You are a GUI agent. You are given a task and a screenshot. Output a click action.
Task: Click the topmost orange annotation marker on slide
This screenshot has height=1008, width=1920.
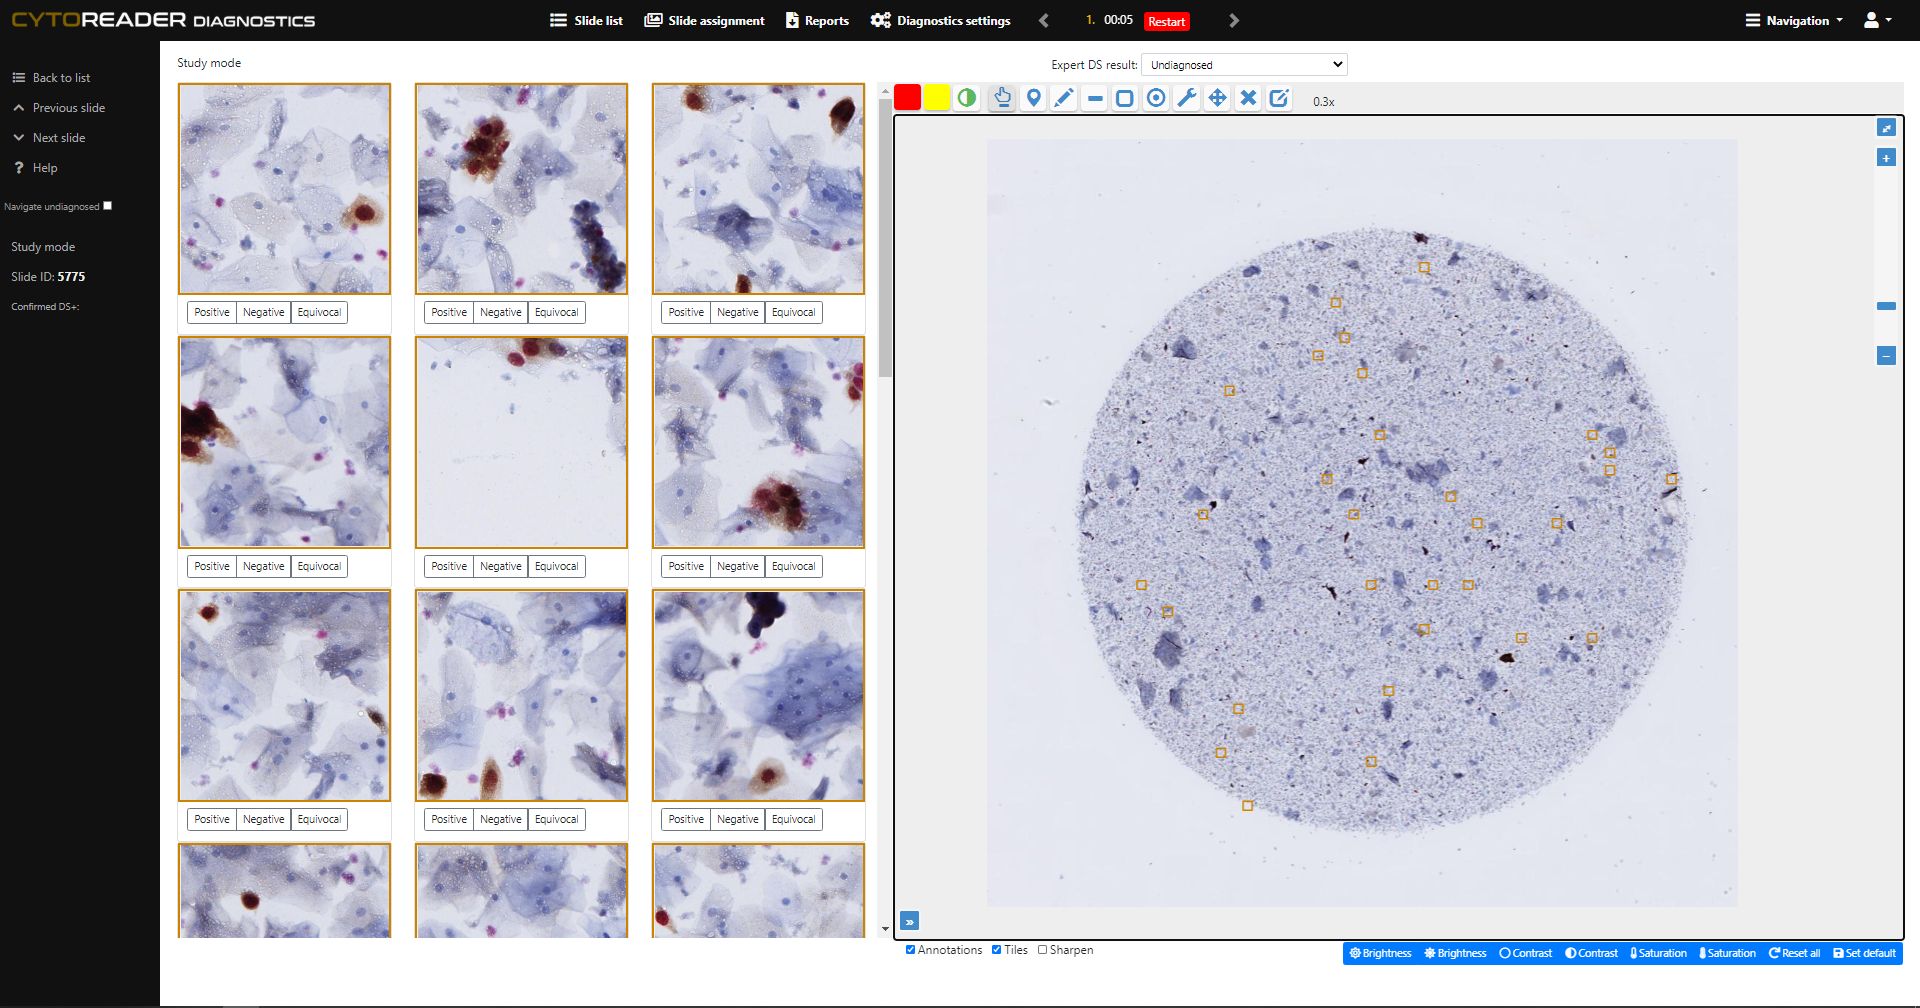[1424, 267]
